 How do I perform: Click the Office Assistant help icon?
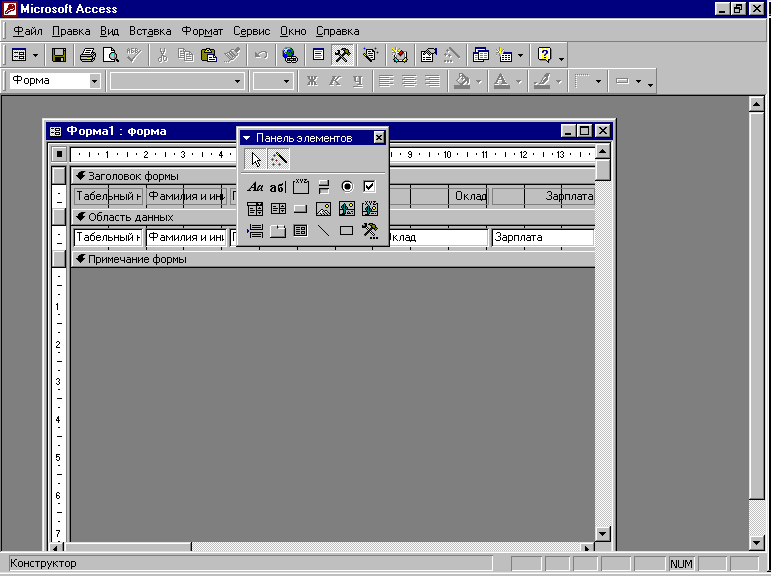544,55
